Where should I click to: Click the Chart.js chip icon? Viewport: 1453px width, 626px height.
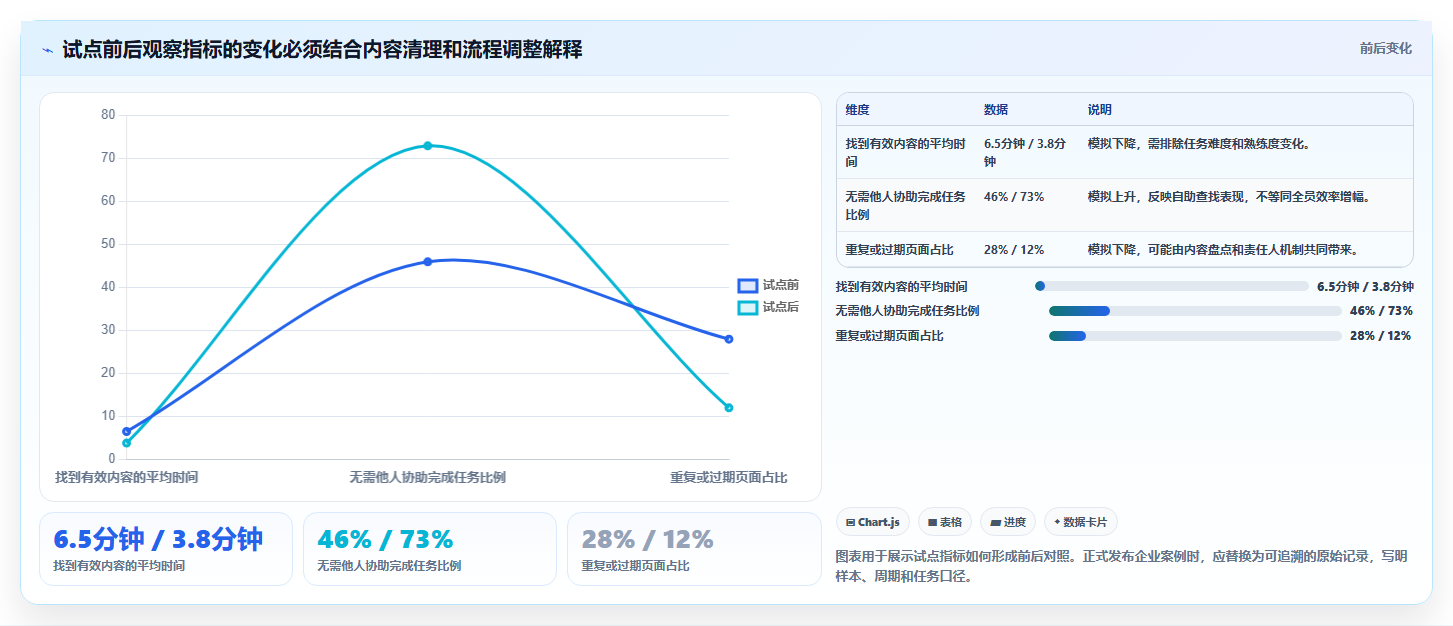pos(850,522)
